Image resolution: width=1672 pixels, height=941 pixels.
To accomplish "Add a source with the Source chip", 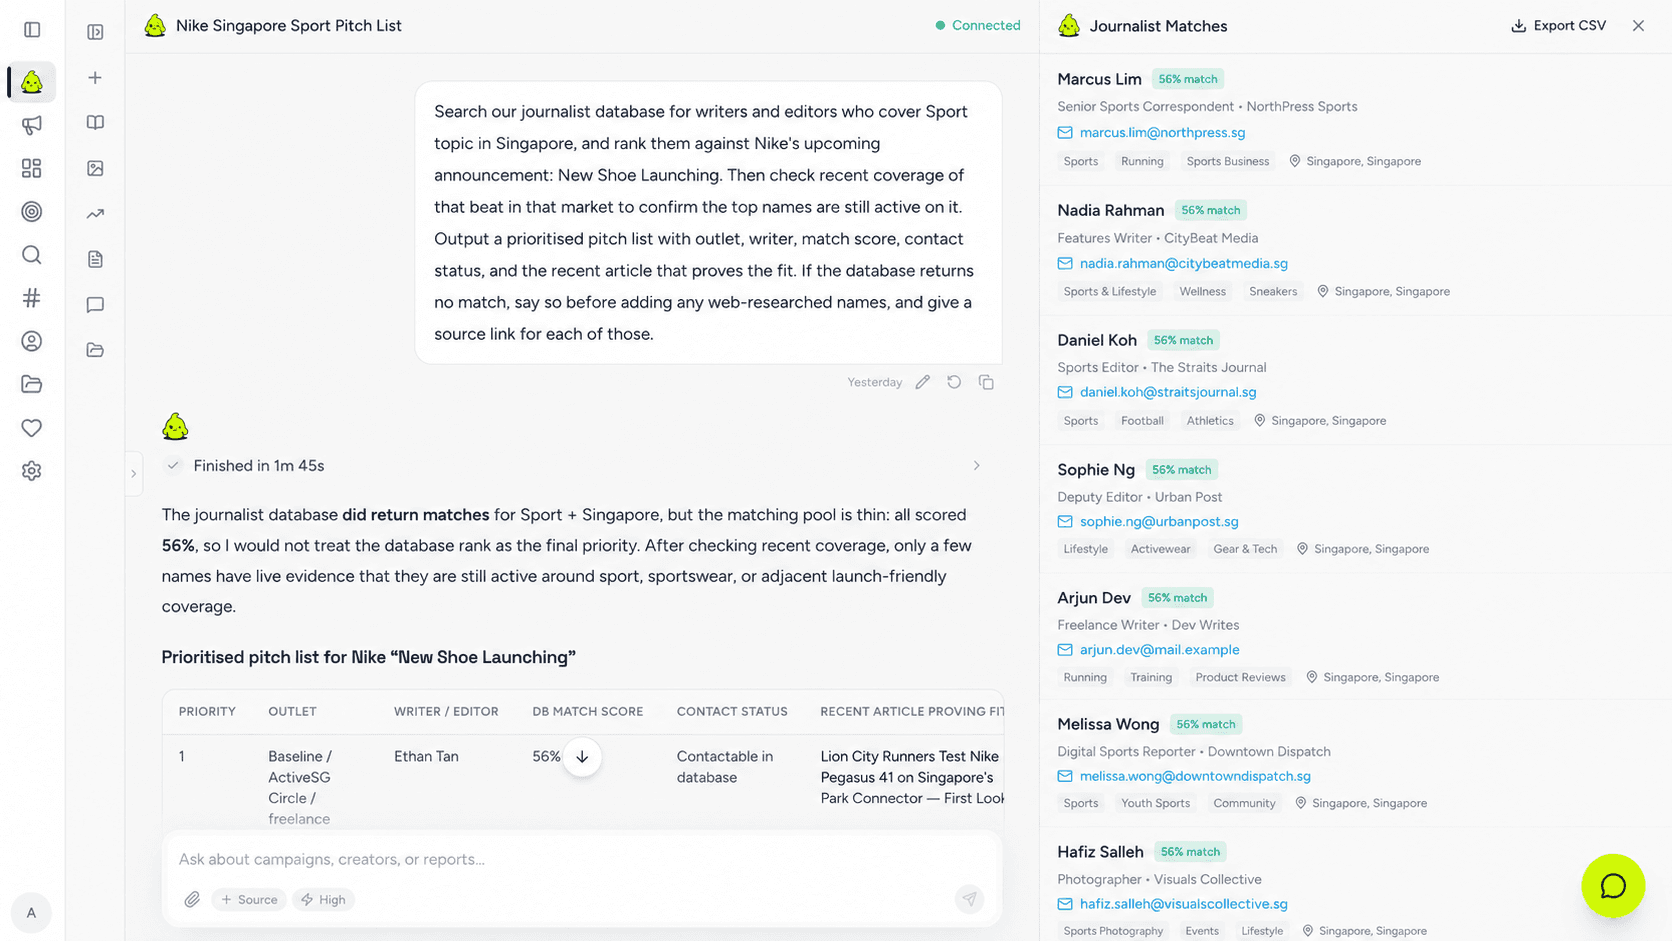I will [x=249, y=900].
